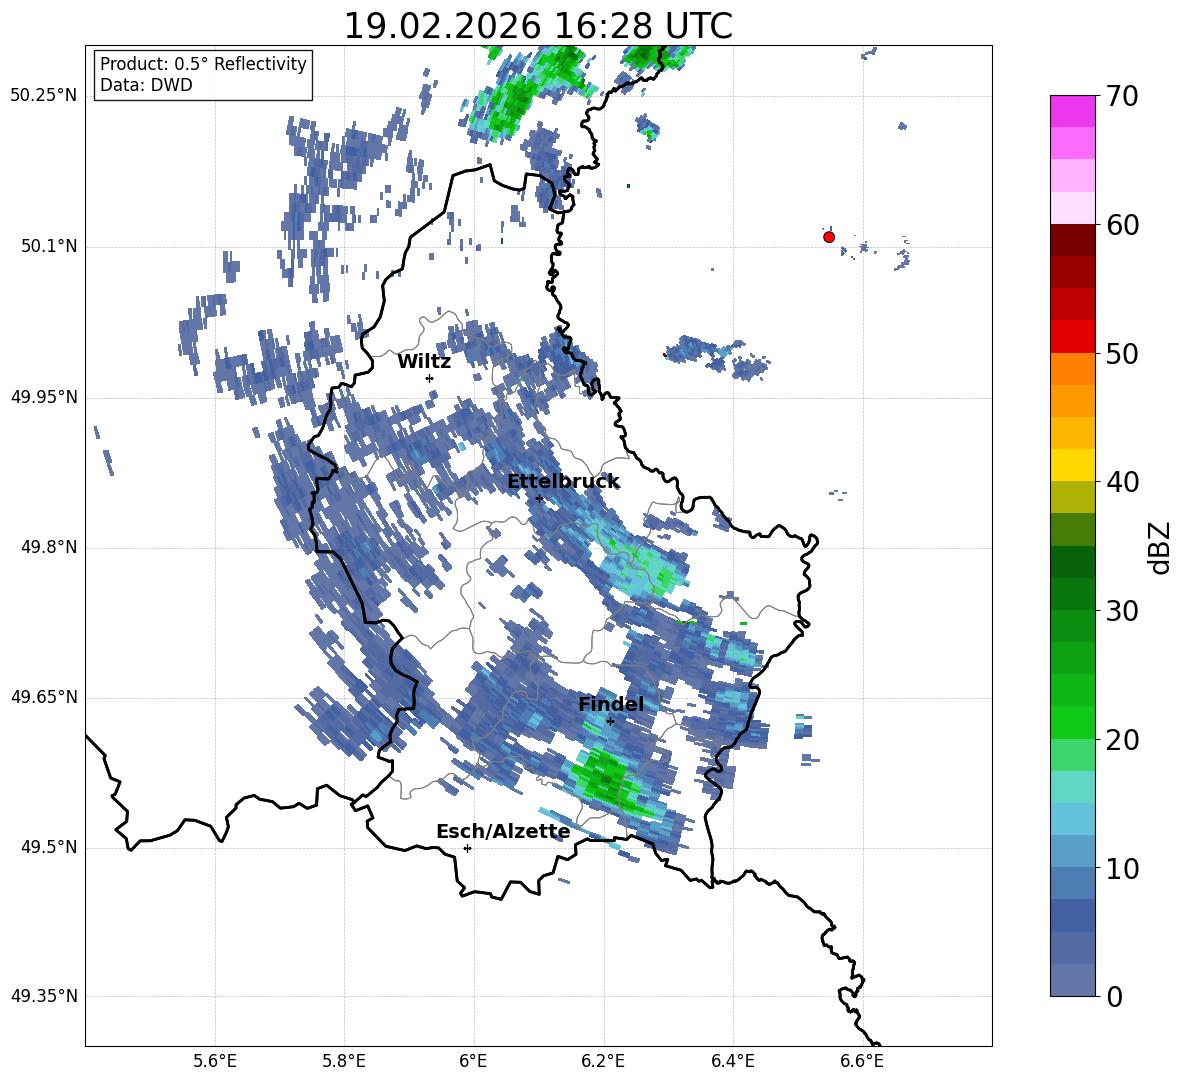Pick the turquoise colorbar segment below 20
The height and width of the screenshot is (1081, 1184).
[1072, 787]
